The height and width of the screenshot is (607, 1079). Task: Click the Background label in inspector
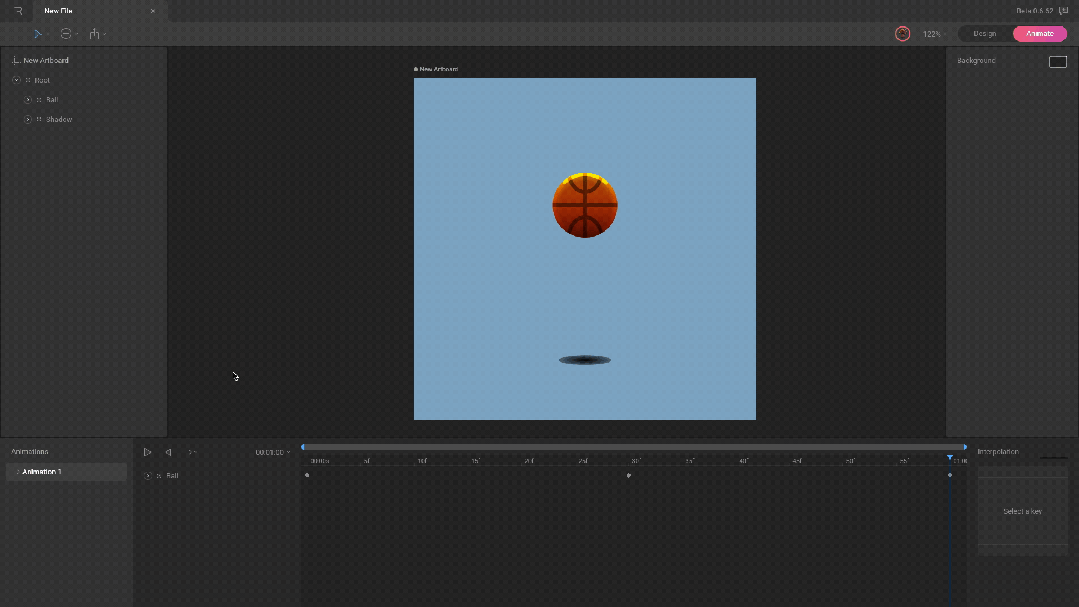pos(976,61)
